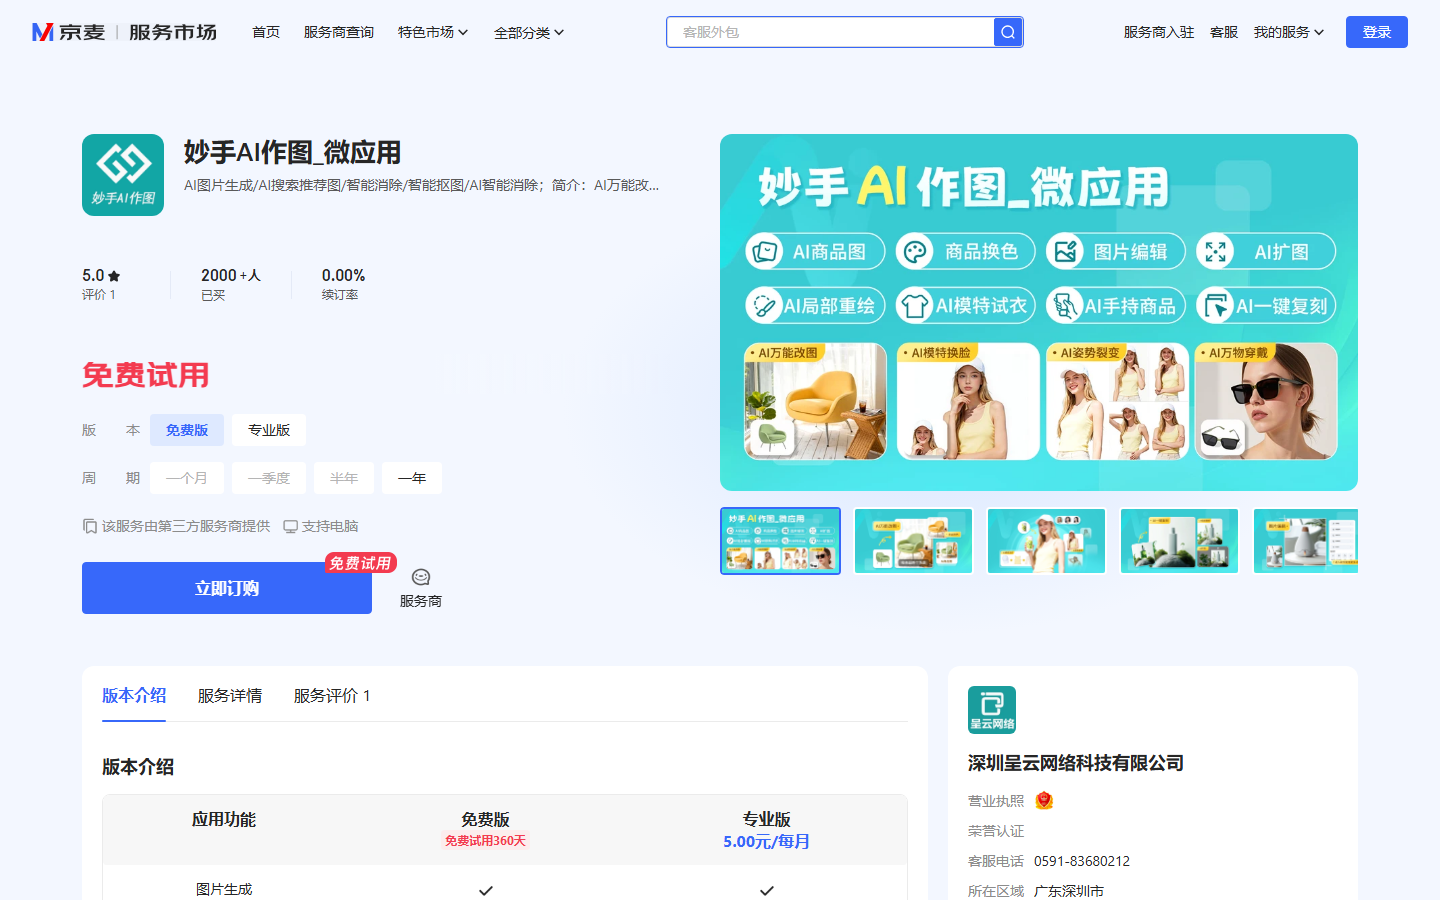The width and height of the screenshot is (1440, 900).
Task: Choose the 一年 period option
Action: coord(412,478)
